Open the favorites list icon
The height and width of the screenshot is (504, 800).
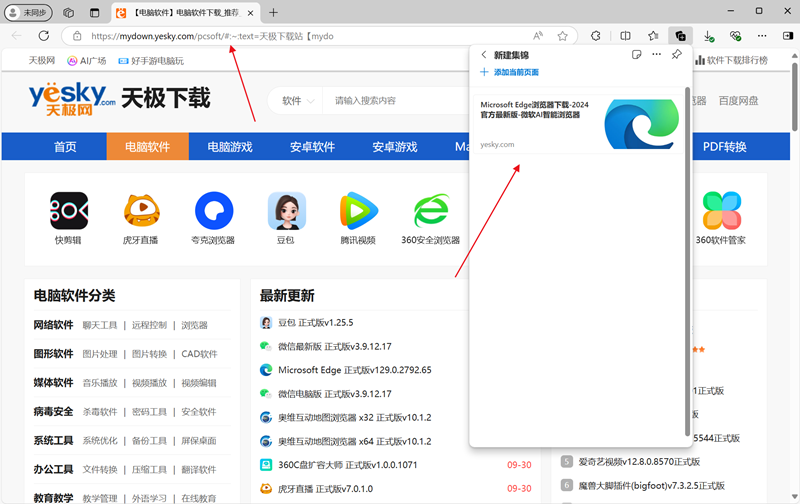point(653,36)
